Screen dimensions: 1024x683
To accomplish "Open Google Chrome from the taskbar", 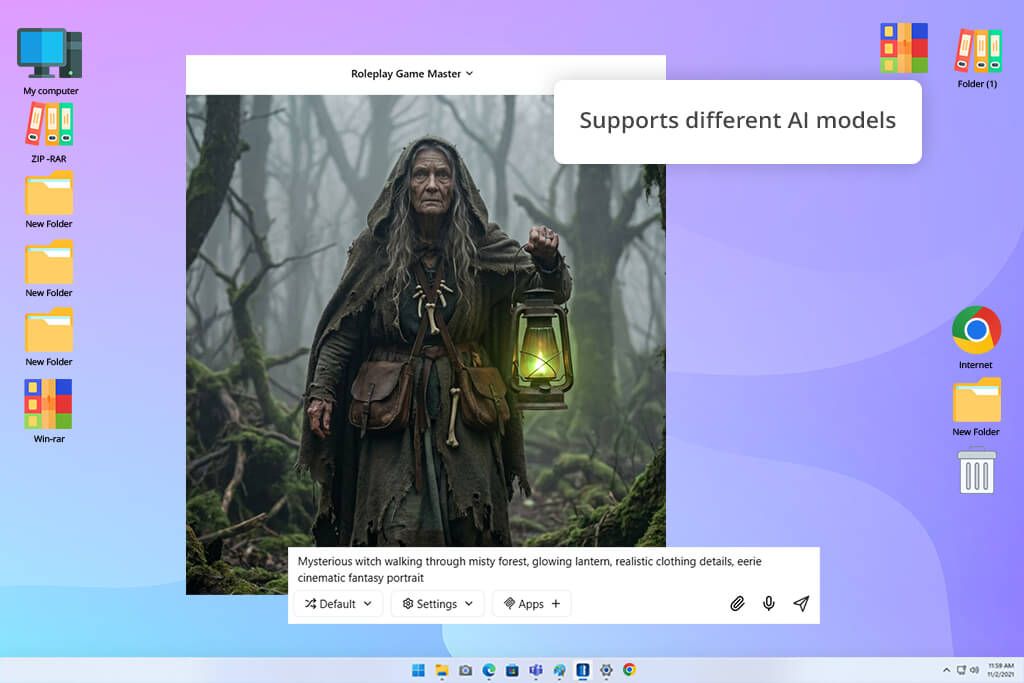I will pyautogui.click(x=630, y=670).
